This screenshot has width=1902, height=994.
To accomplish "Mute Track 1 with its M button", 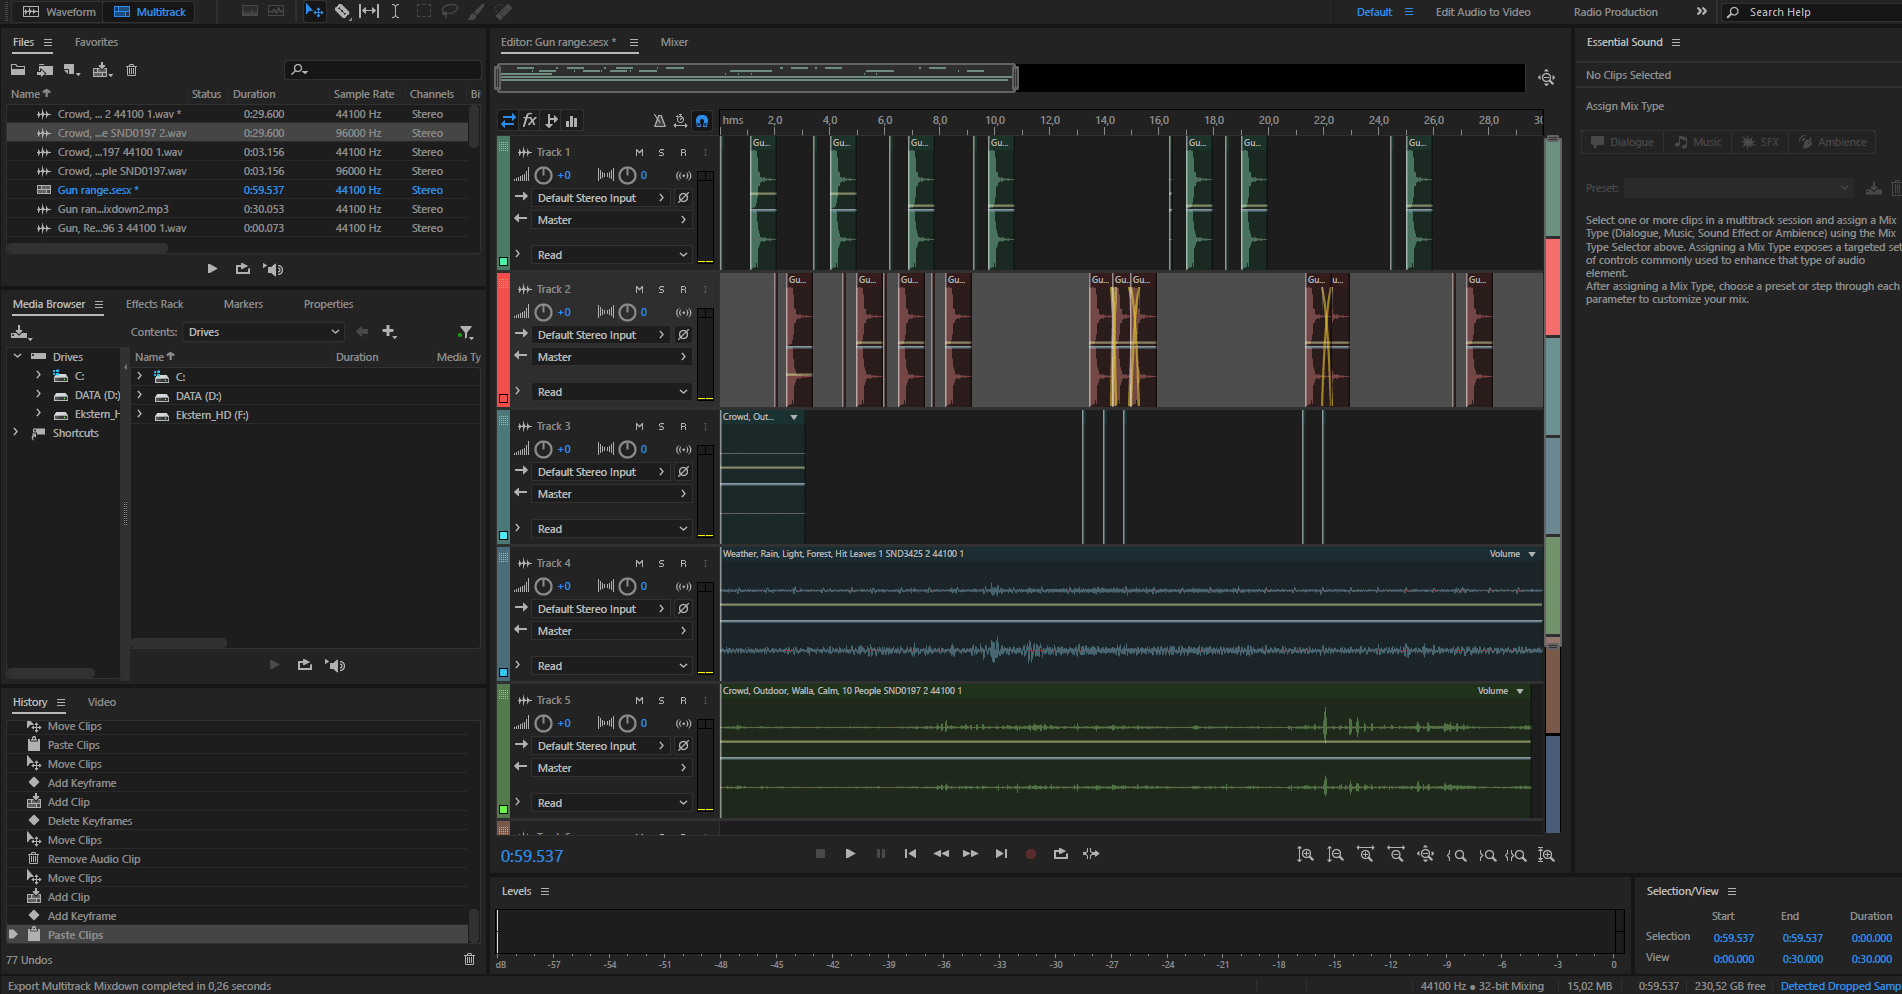I will point(639,151).
